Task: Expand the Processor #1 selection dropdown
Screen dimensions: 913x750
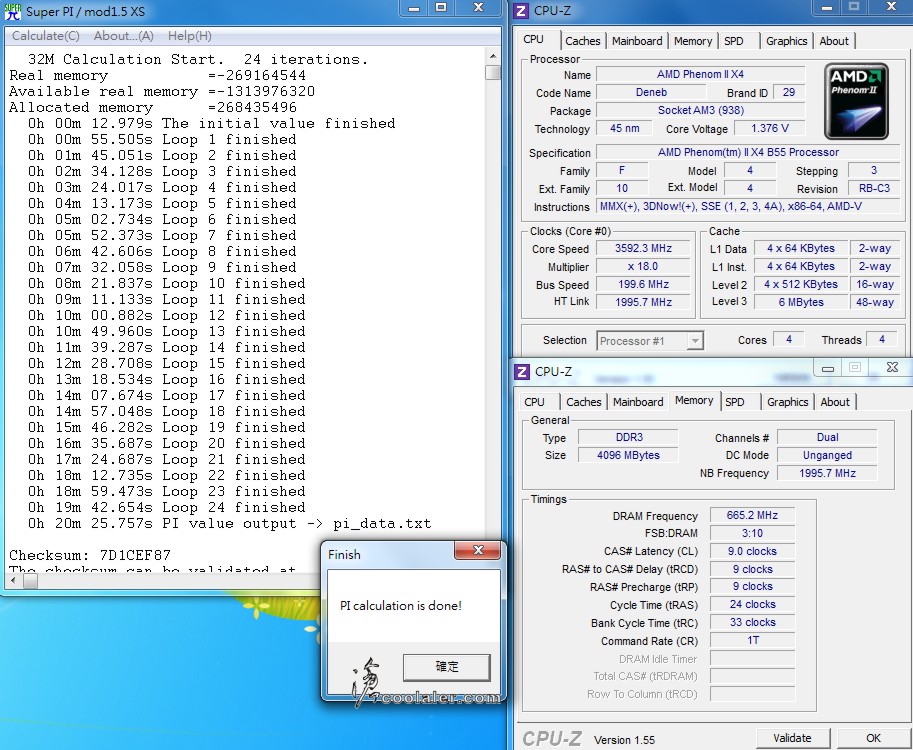Action: (695, 341)
